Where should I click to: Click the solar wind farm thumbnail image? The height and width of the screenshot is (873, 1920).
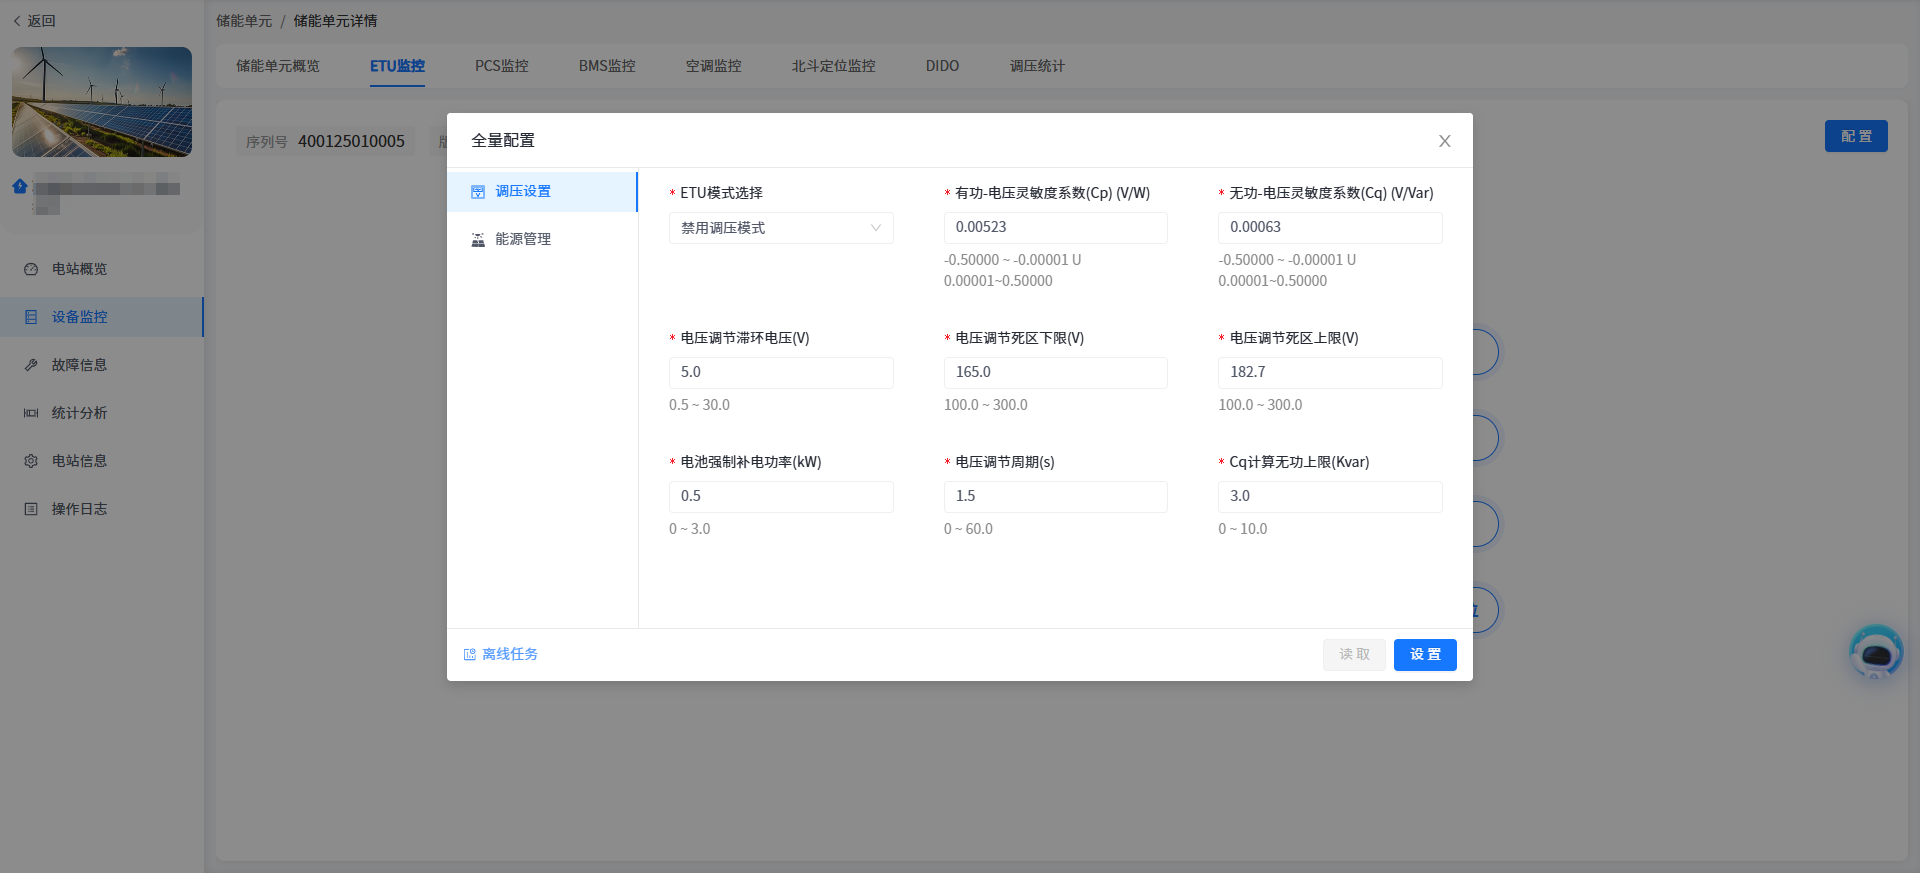pyautogui.click(x=102, y=102)
